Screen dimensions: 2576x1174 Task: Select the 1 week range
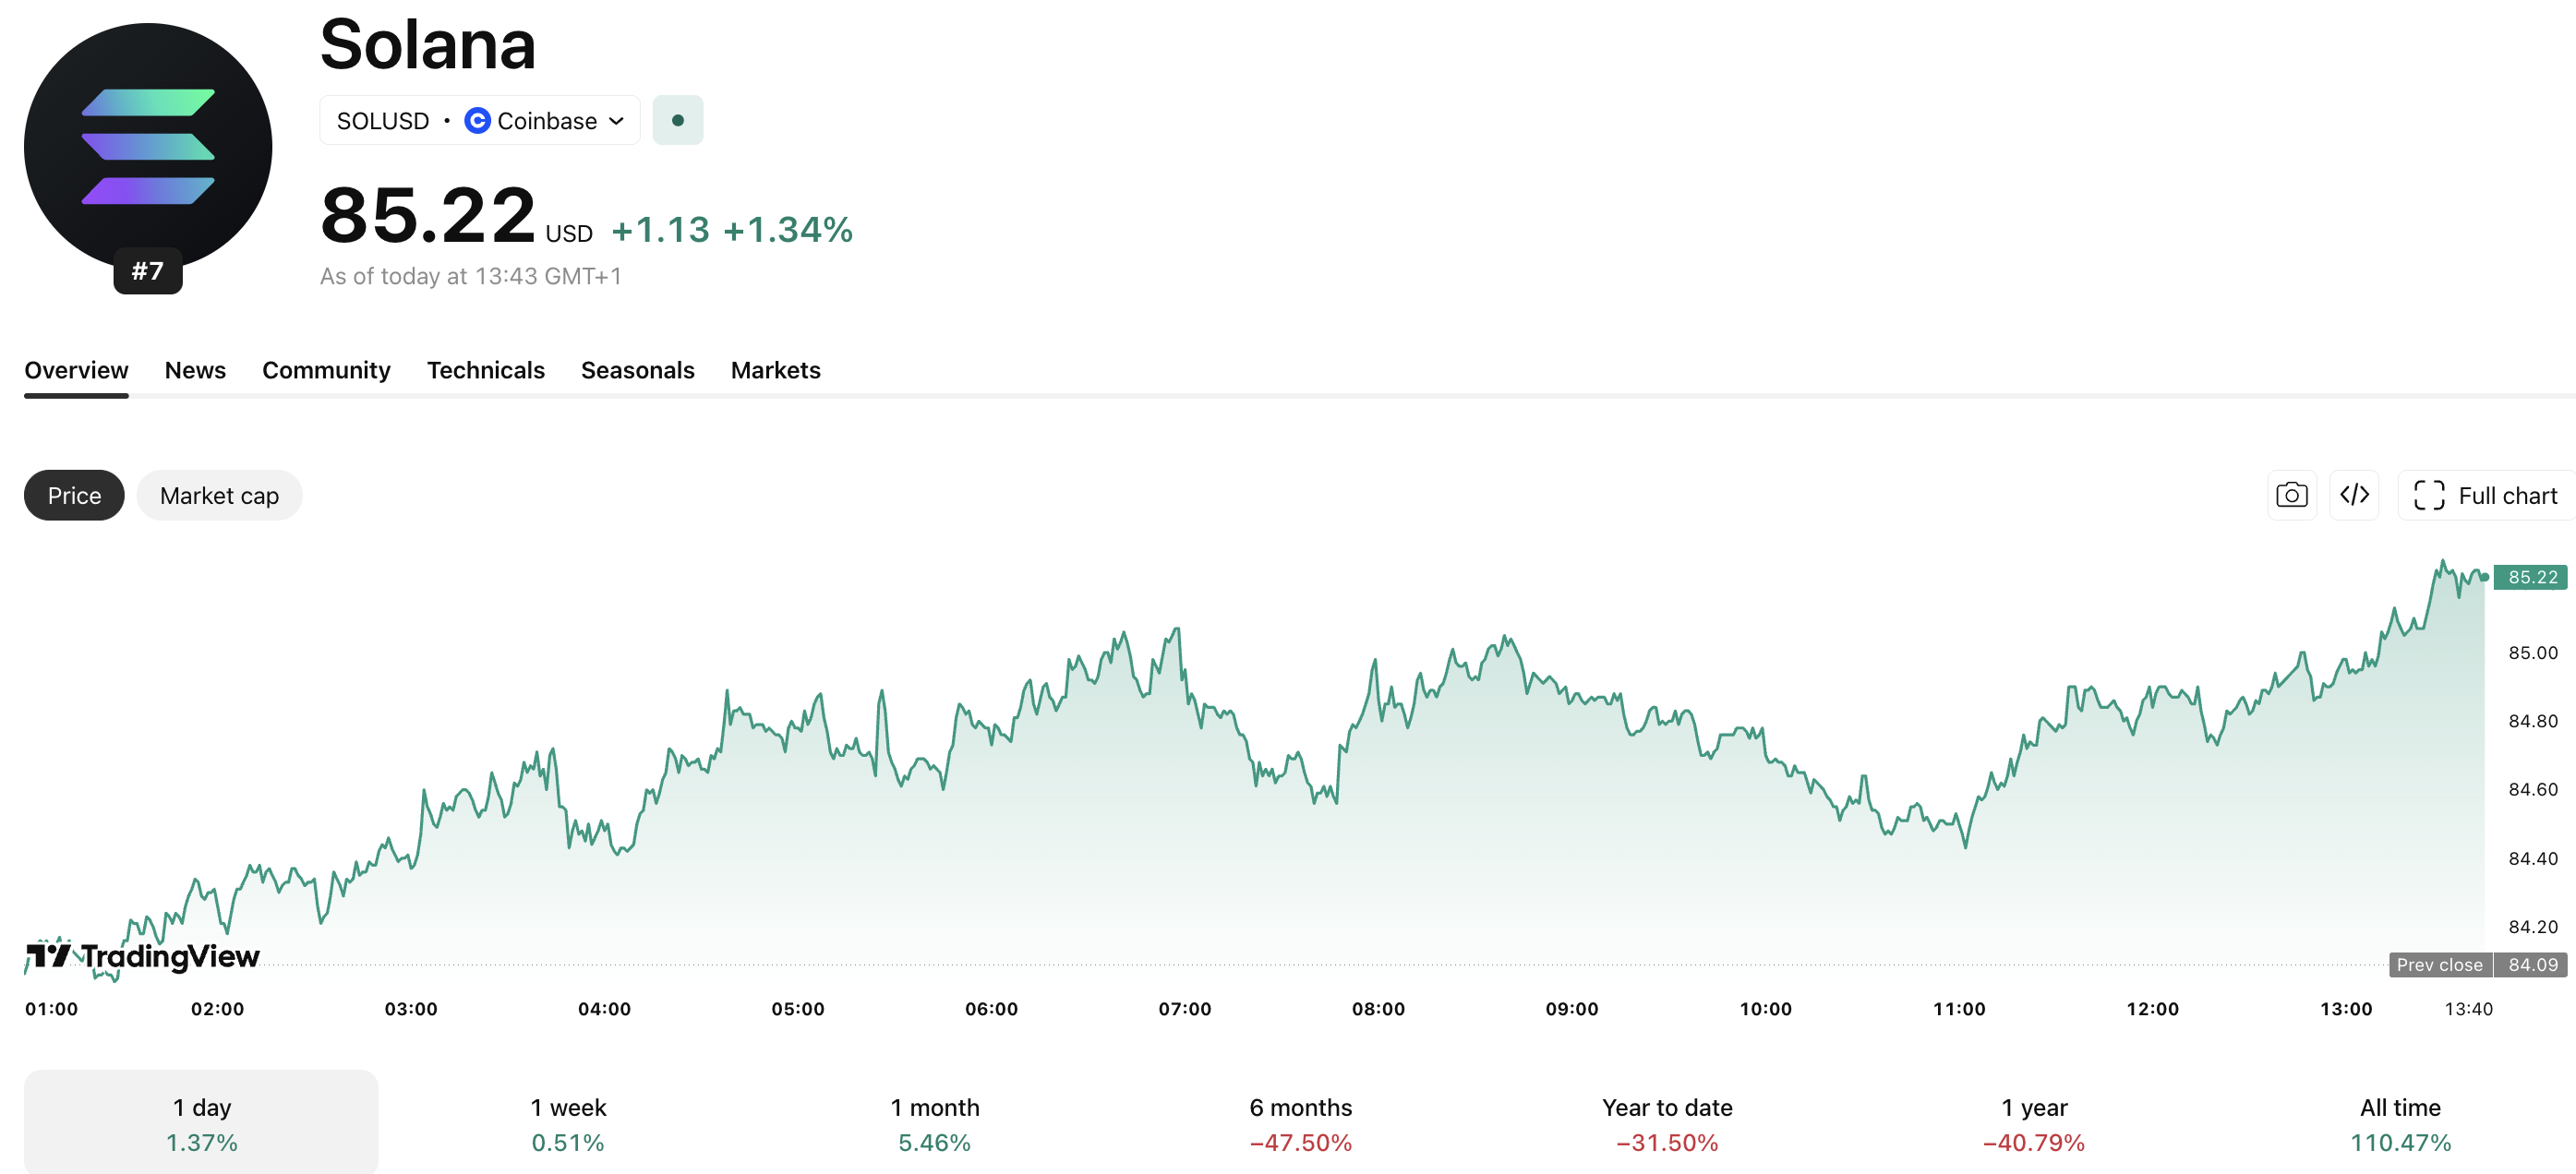tap(568, 1123)
